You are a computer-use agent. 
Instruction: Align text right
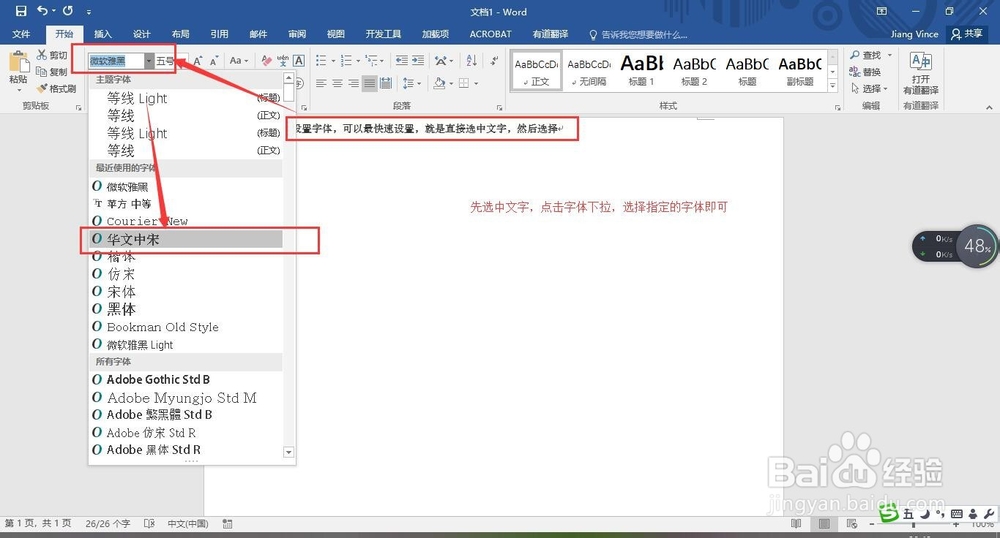tap(353, 83)
